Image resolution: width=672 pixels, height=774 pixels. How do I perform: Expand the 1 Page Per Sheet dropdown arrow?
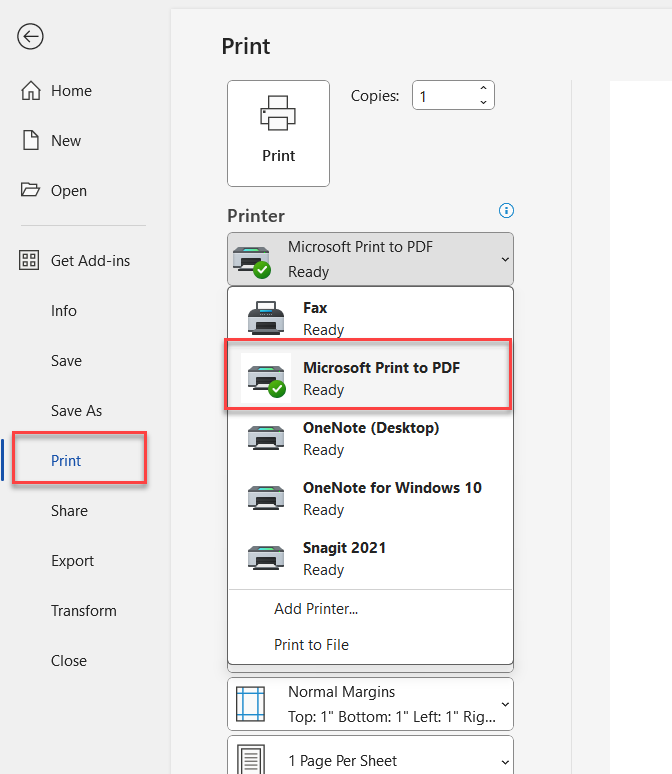[505, 762]
